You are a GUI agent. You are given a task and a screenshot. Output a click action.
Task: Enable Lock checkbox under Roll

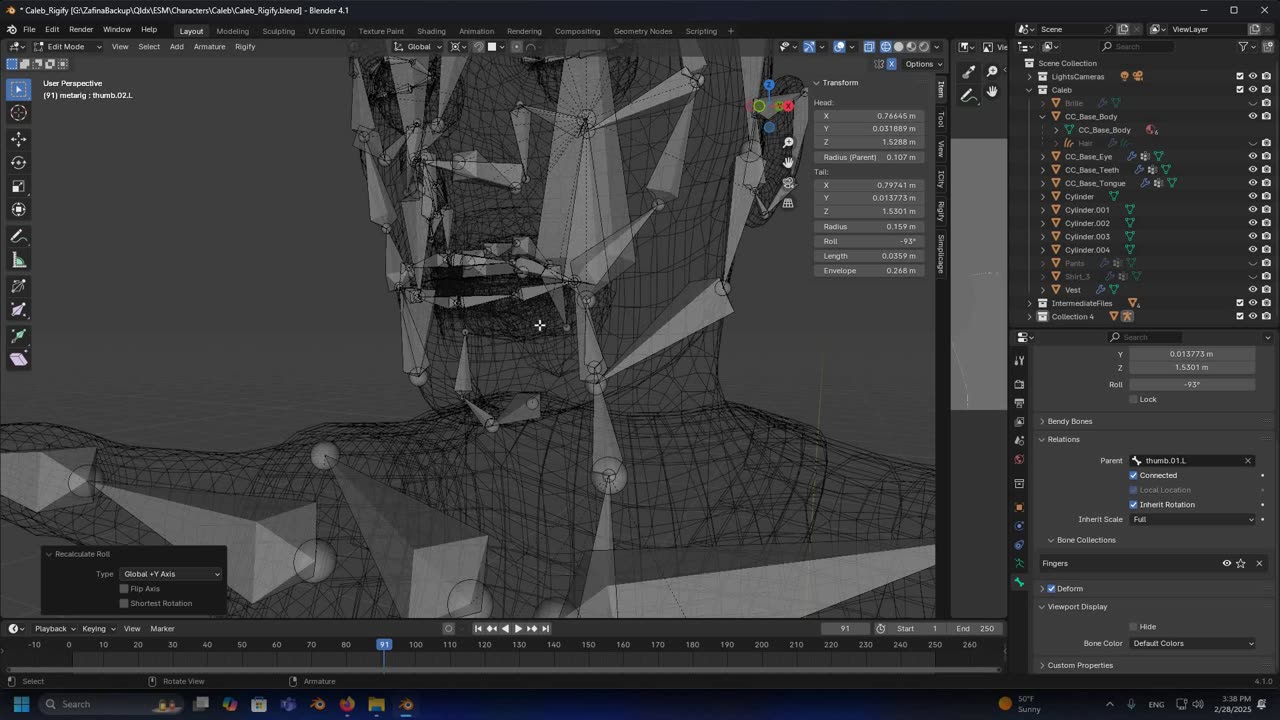click(1133, 399)
